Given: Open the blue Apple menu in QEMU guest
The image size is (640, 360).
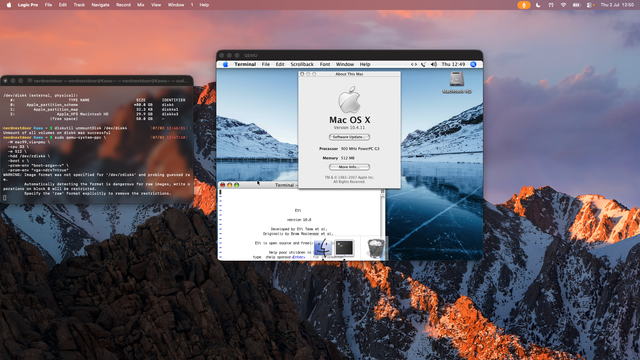Looking at the screenshot, I should coord(225,64).
